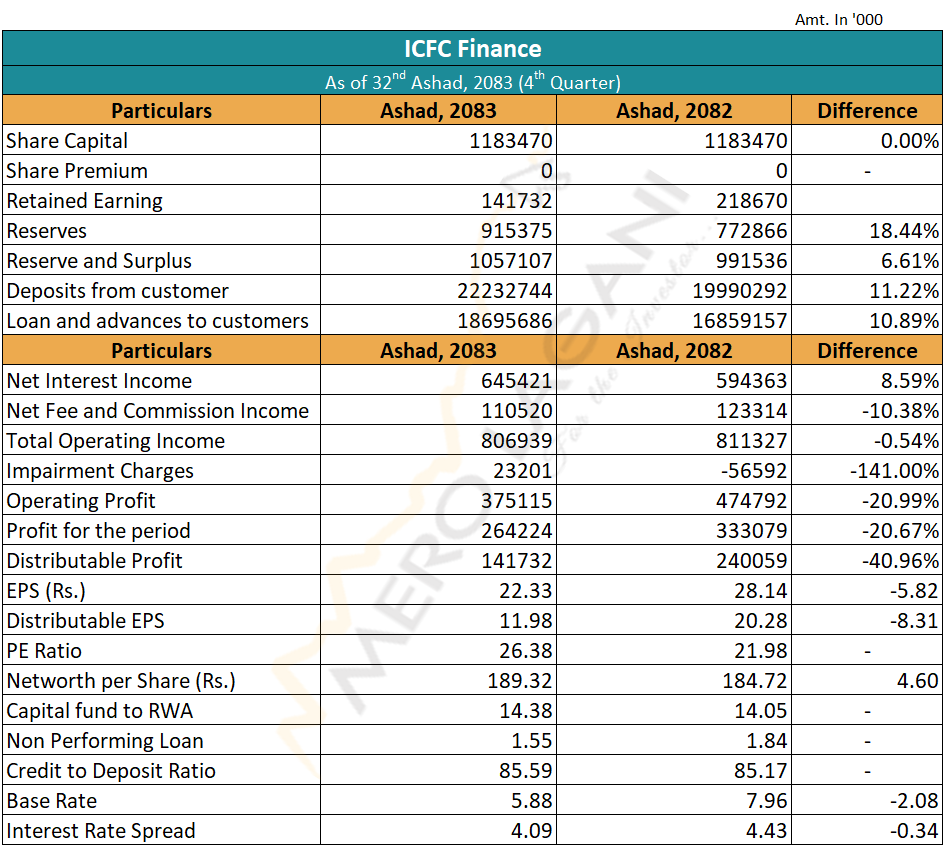The width and height of the screenshot is (947, 847).
Task: Select Net Interest Income value 645421
Action: click(x=516, y=381)
